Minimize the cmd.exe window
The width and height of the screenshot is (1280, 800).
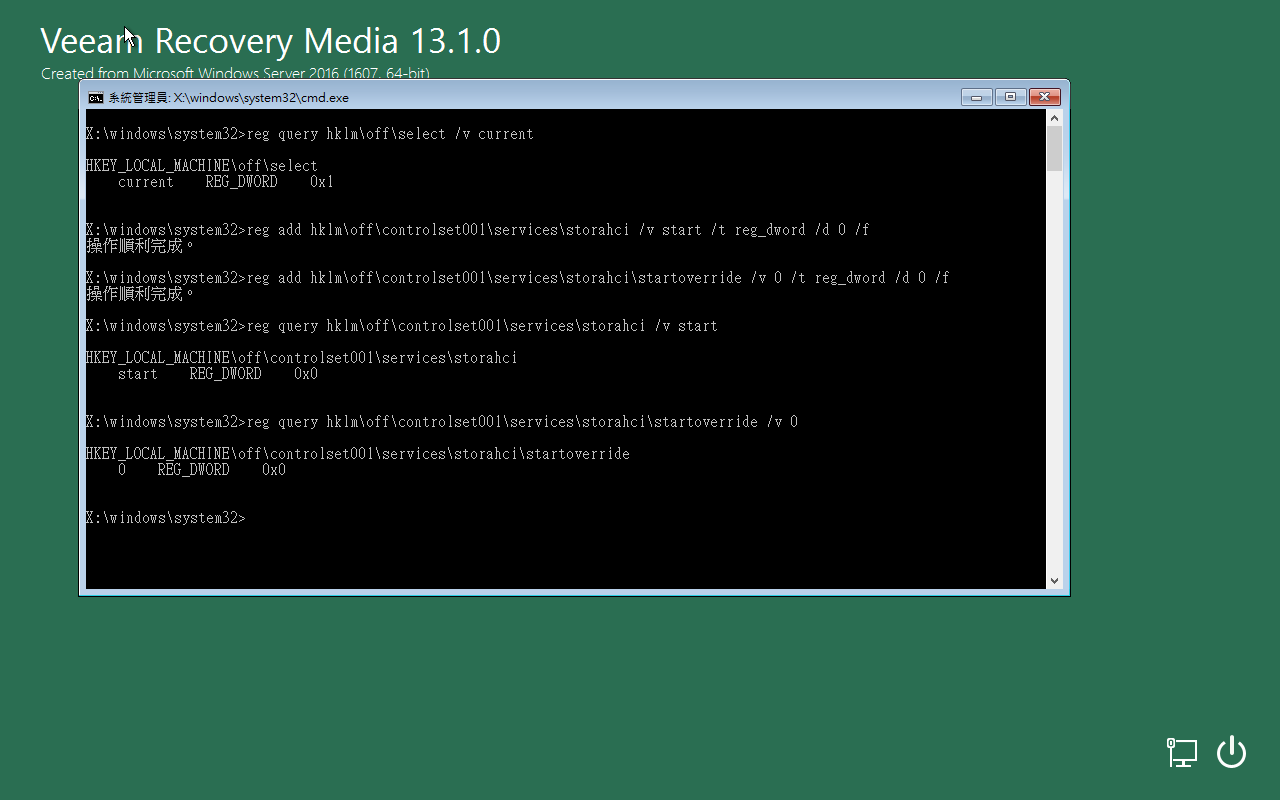pos(977,97)
